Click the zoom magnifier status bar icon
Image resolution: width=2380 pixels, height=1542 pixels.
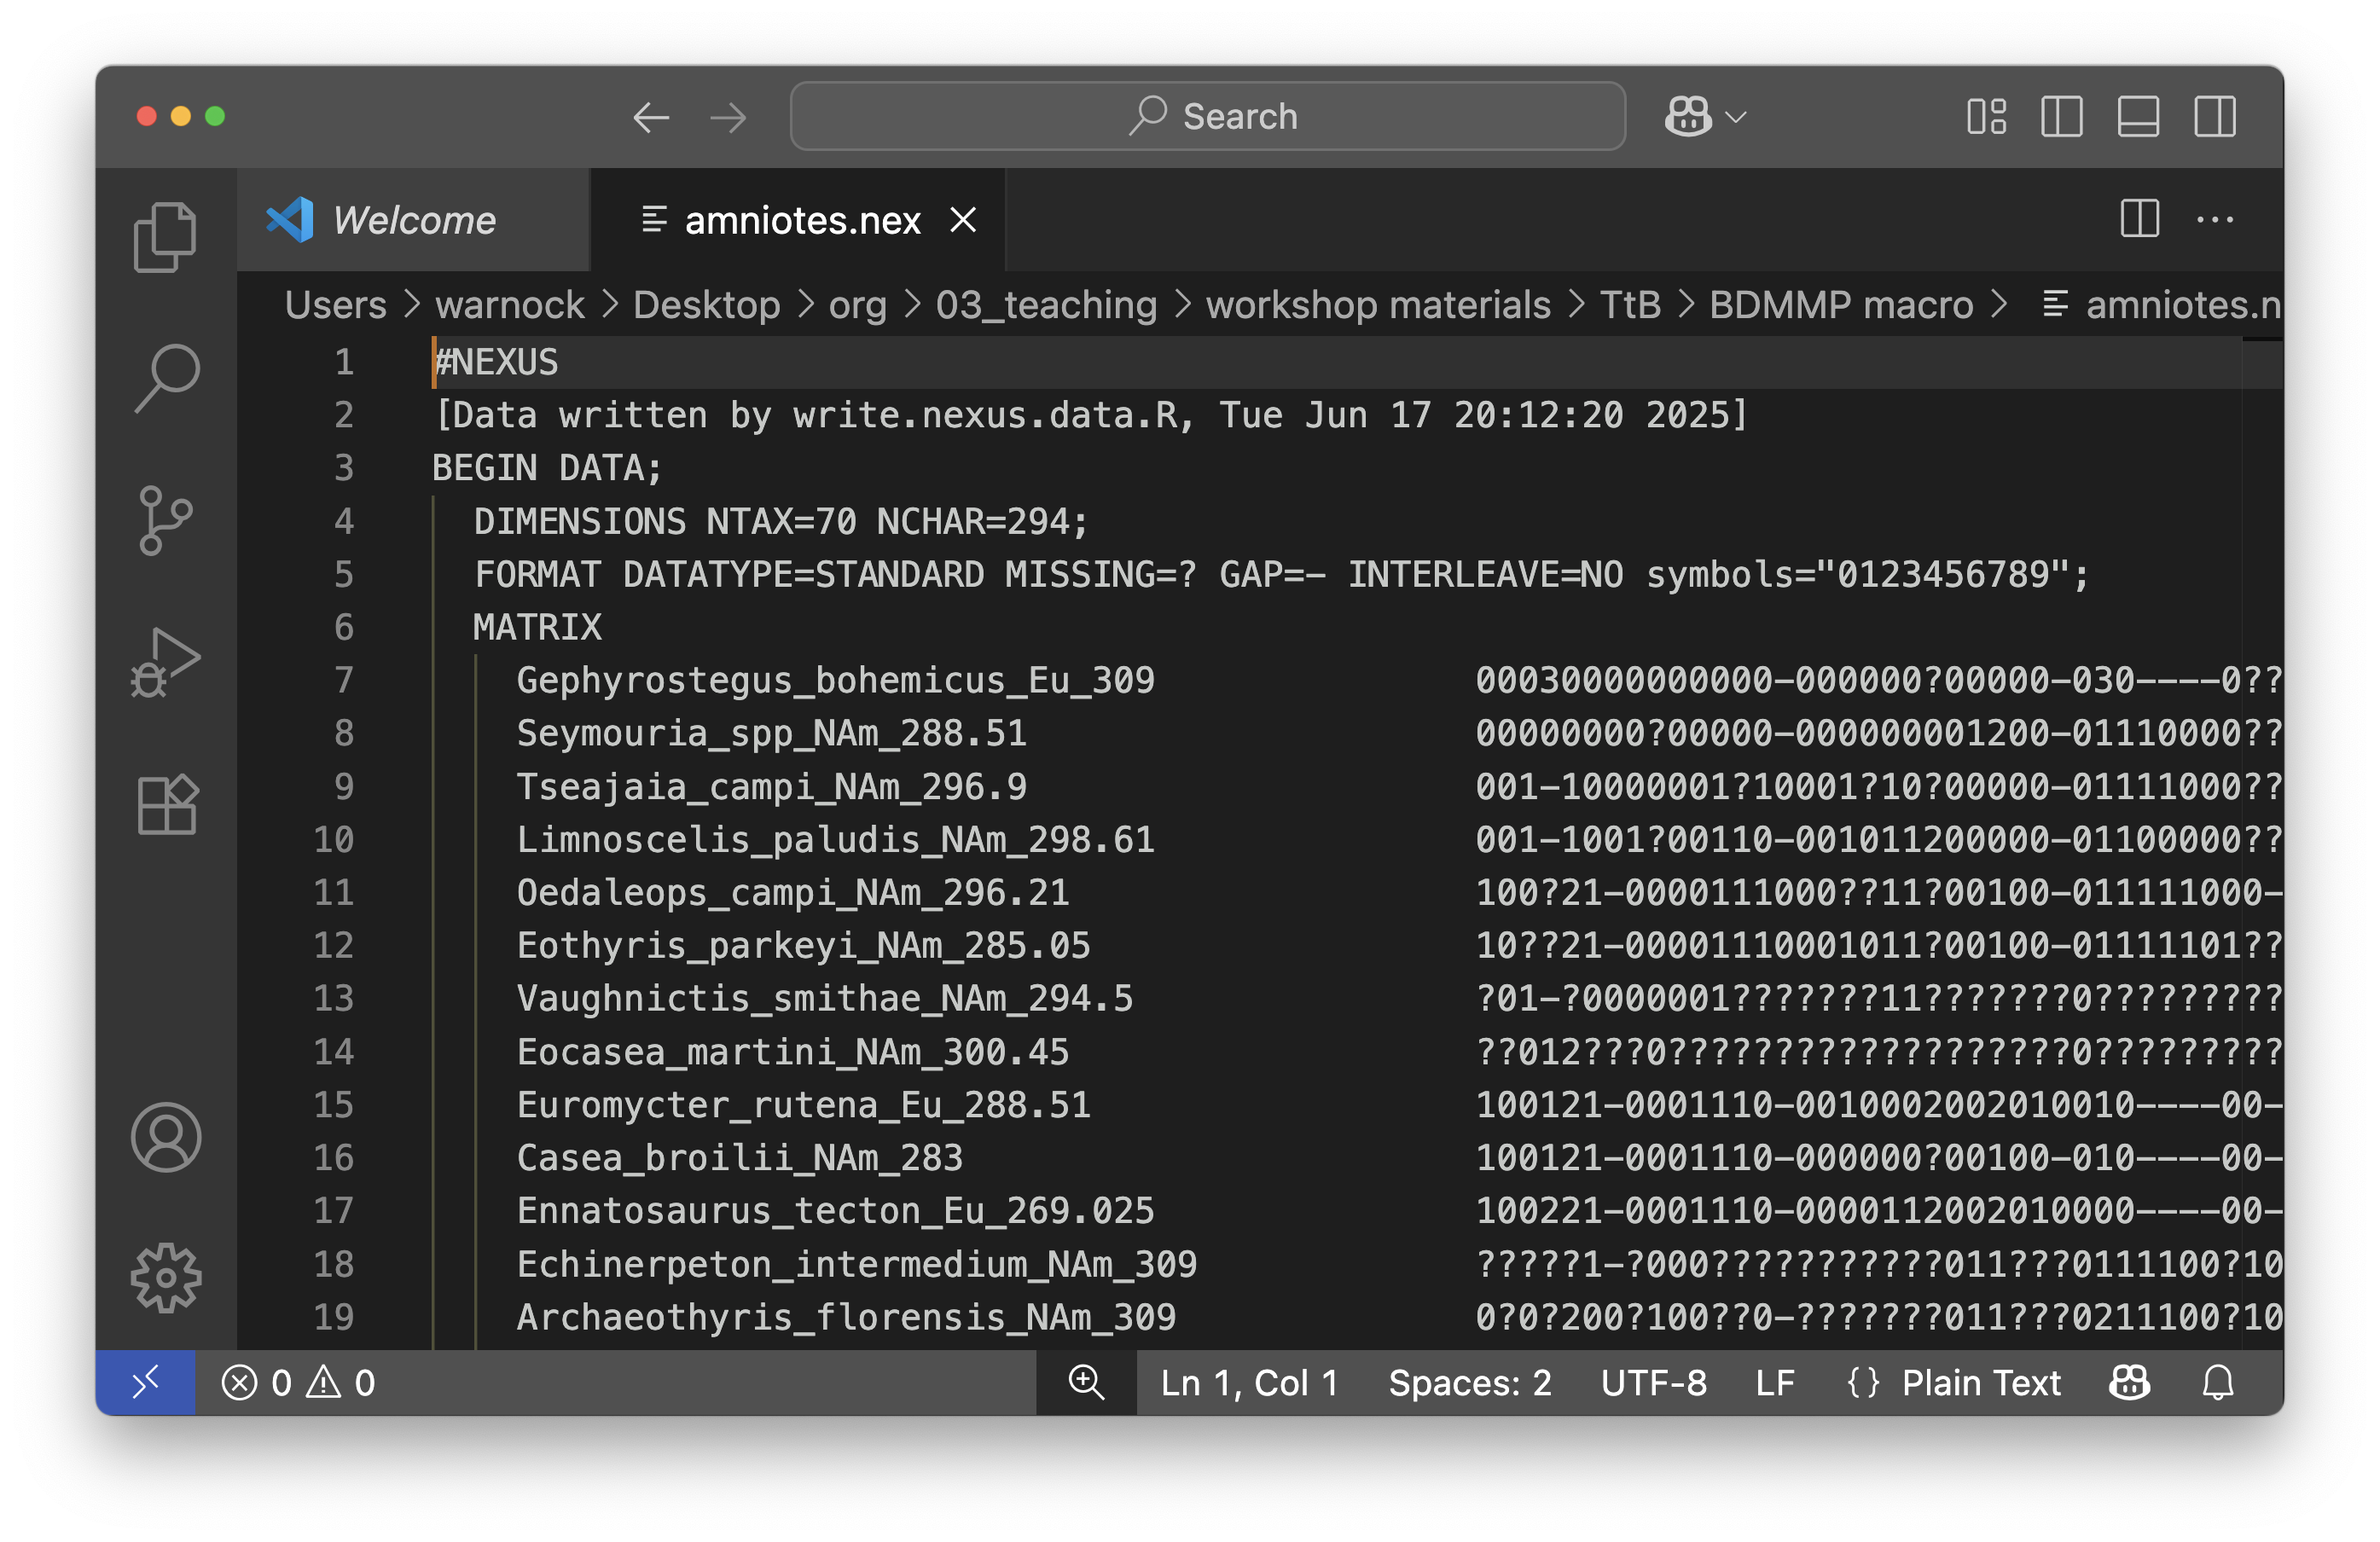coord(1086,1382)
